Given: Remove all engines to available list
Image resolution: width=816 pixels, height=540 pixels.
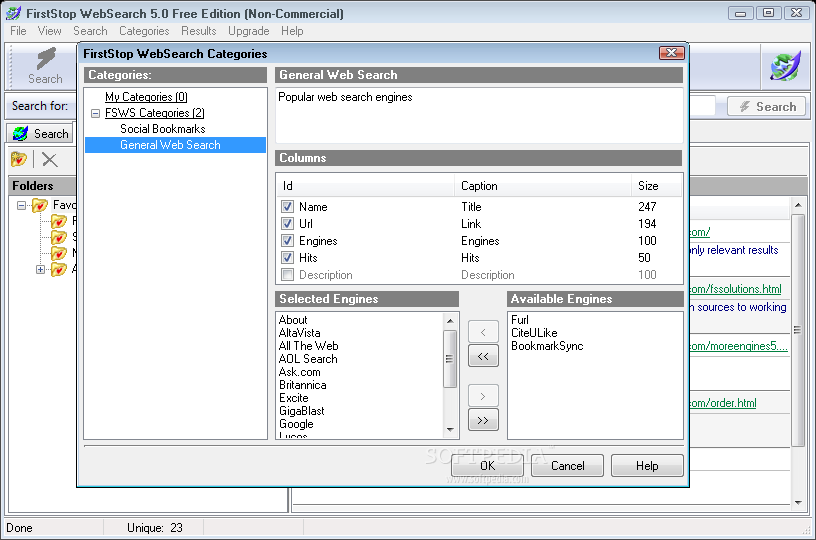Looking at the screenshot, I should click(483, 420).
